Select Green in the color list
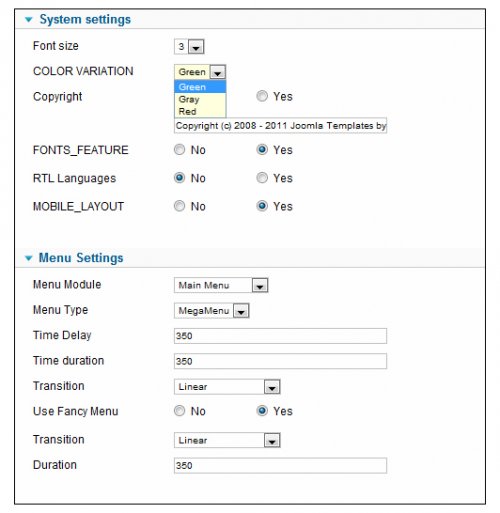The image size is (500, 513). coord(200,87)
